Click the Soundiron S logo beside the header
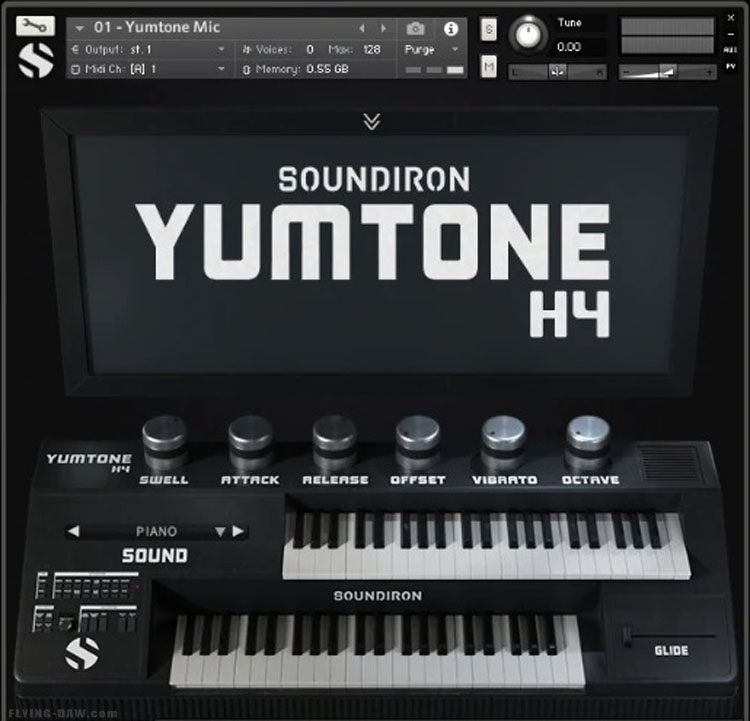This screenshot has width=750, height=721. [36, 60]
